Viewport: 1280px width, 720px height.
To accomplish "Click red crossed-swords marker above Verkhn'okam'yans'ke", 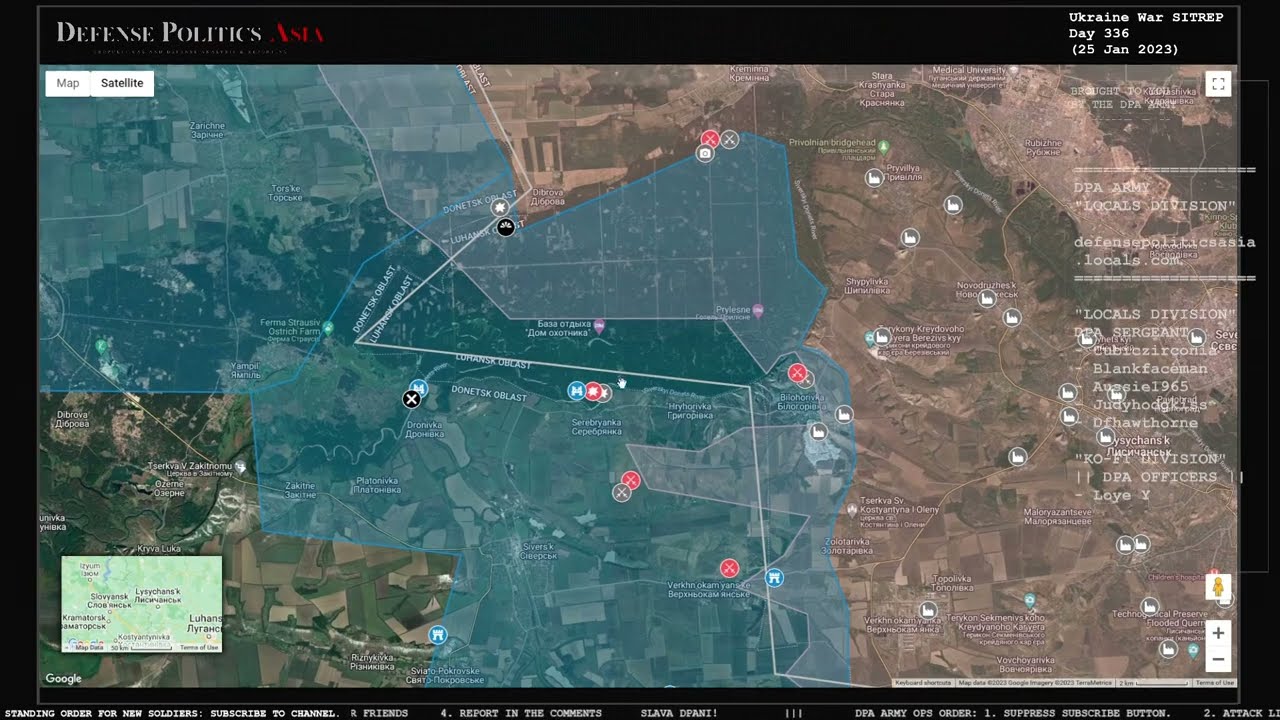I will 730,568.
